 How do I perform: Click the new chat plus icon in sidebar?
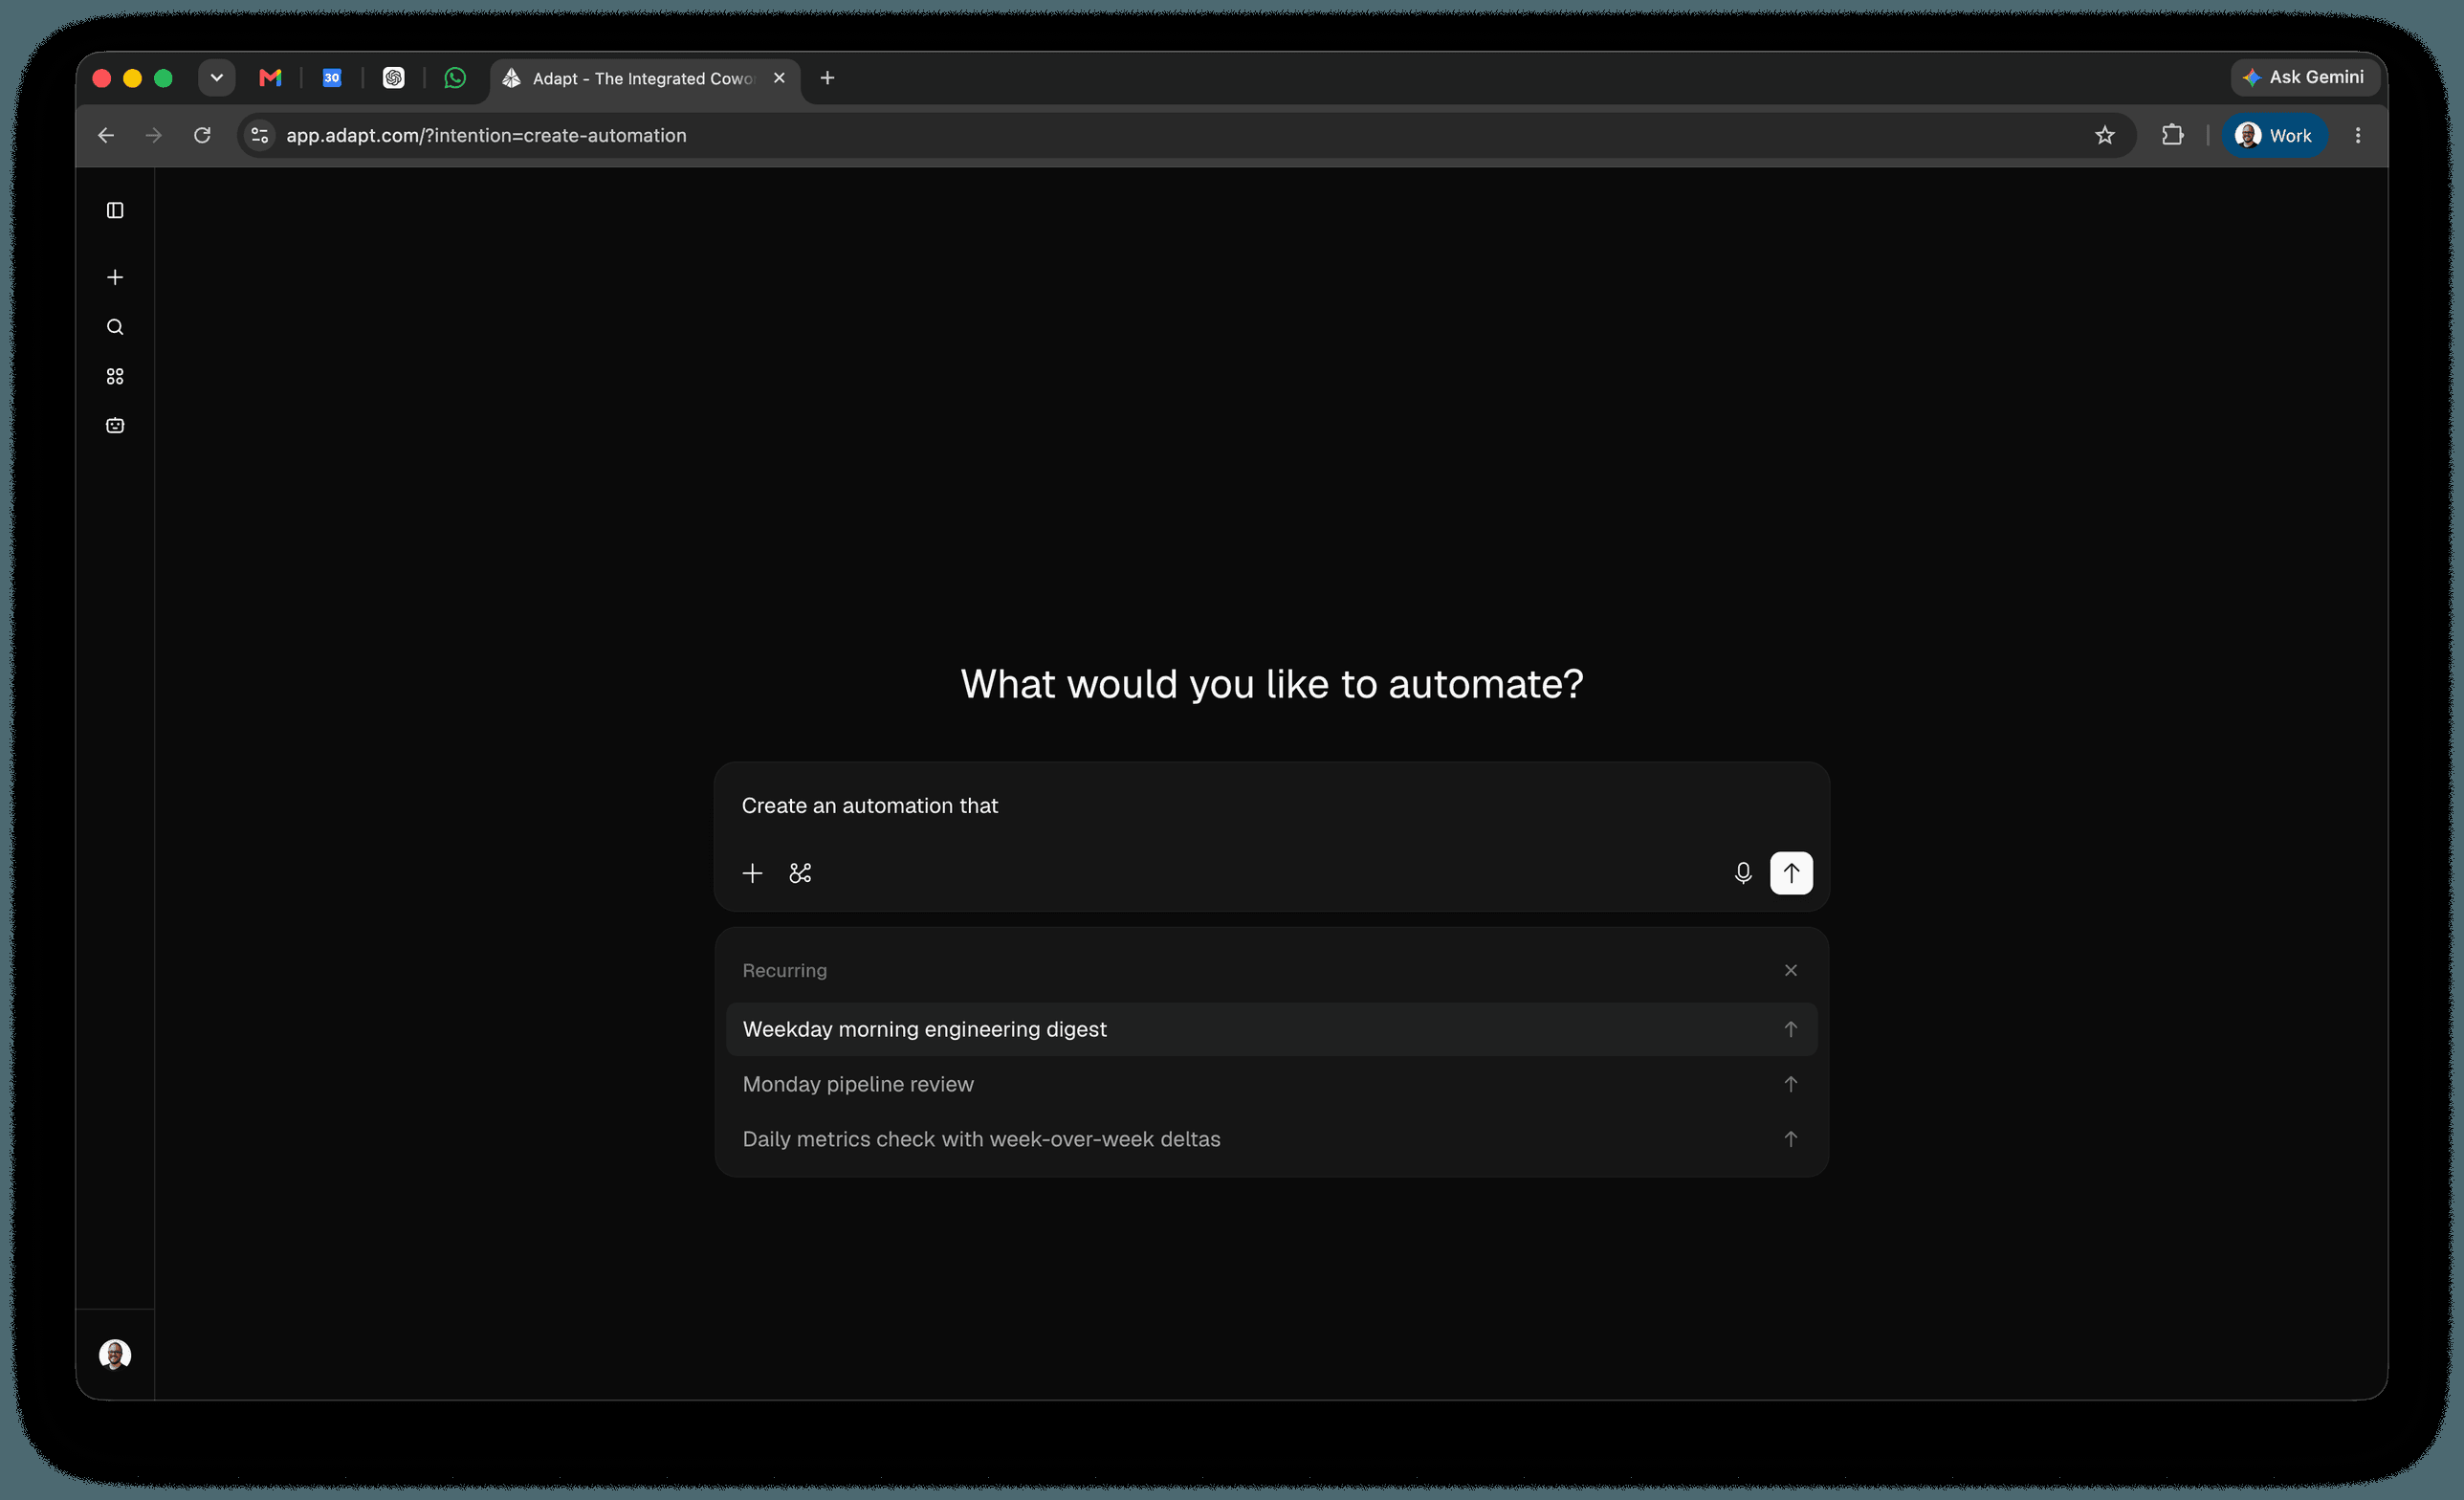click(x=115, y=277)
